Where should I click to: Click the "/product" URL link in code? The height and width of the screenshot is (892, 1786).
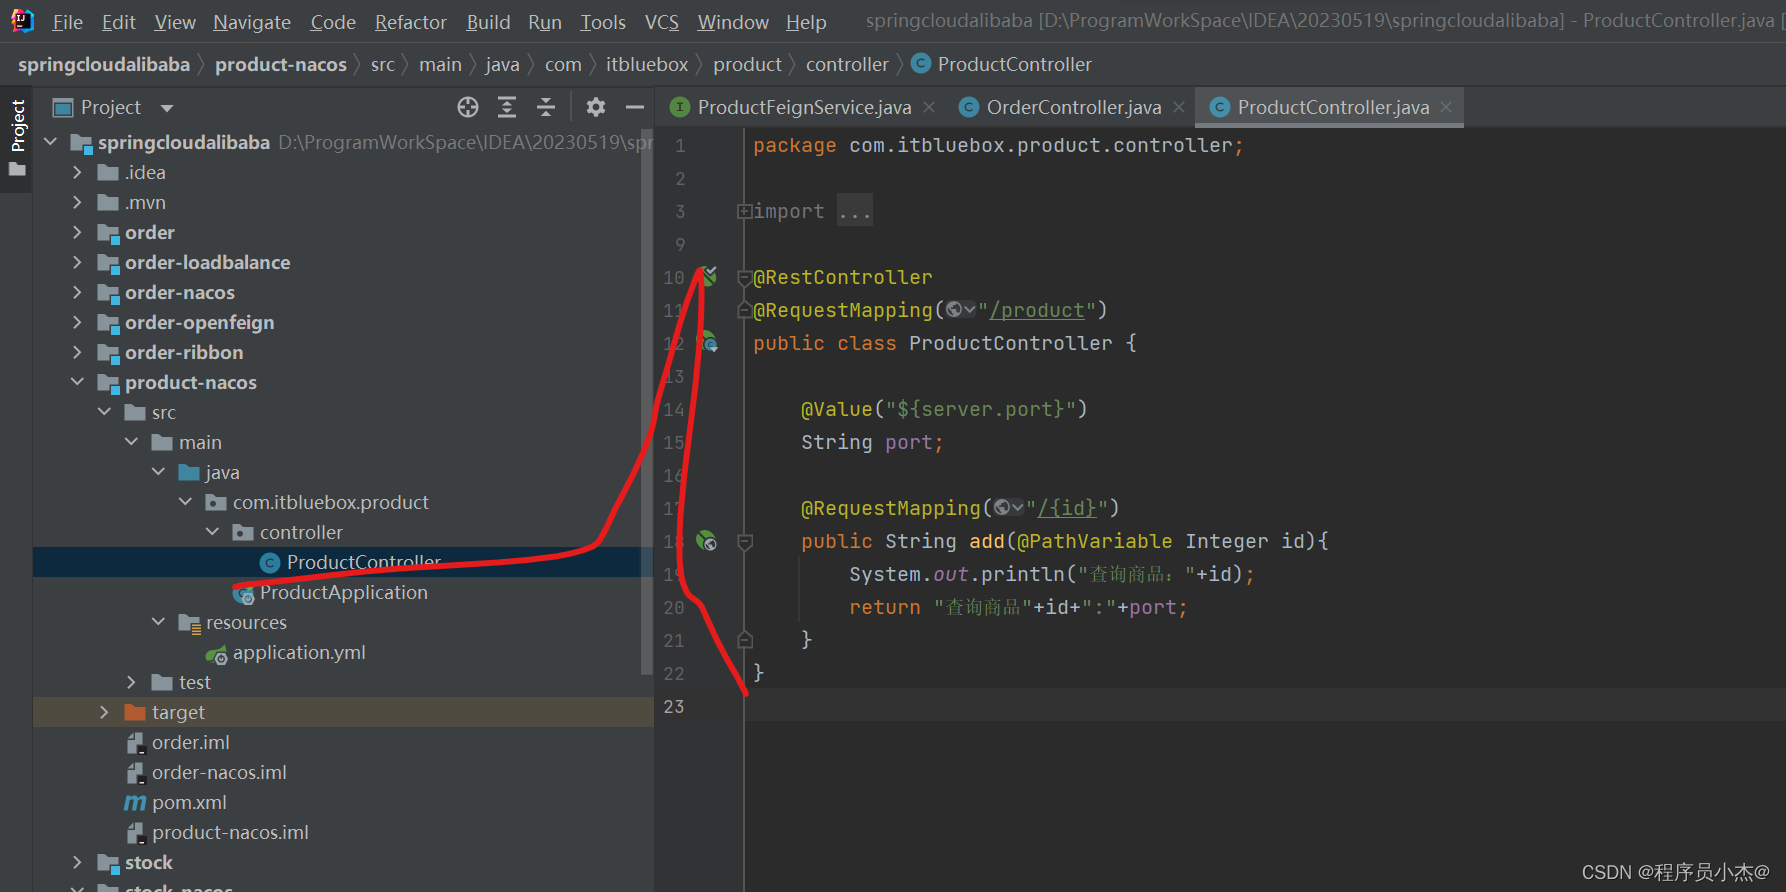(x=1036, y=310)
